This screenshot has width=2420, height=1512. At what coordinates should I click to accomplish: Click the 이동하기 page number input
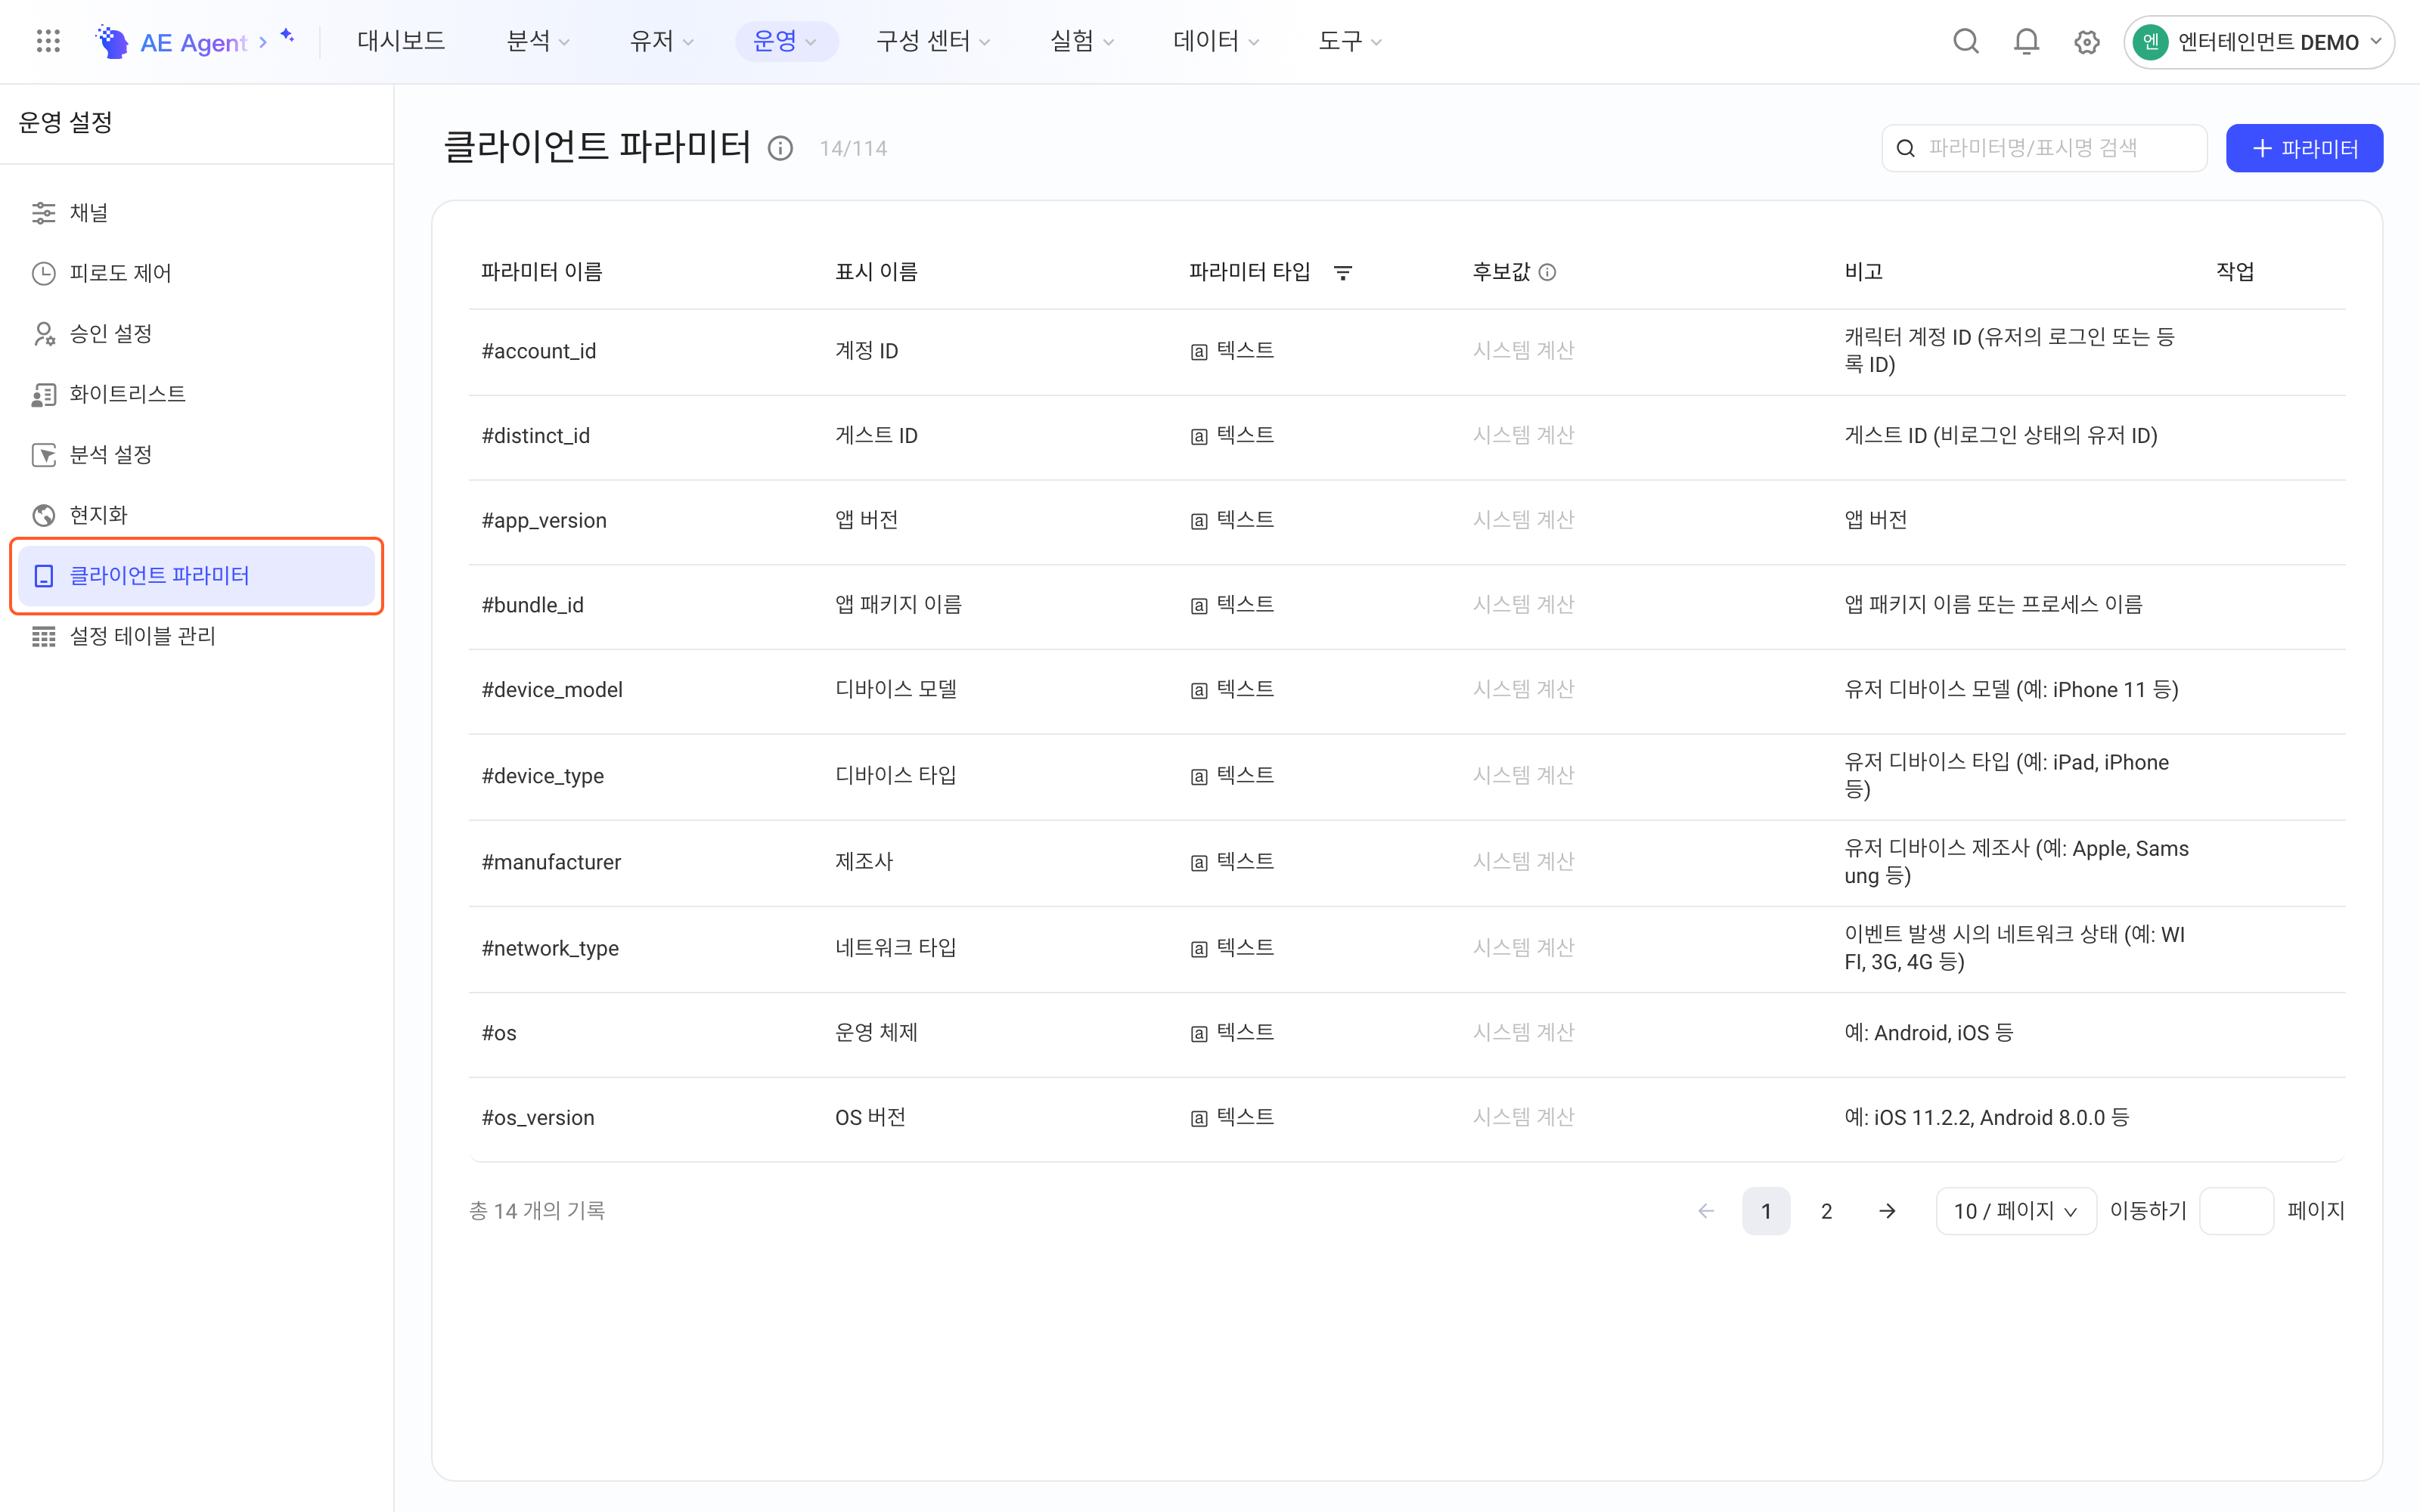2236,1211
